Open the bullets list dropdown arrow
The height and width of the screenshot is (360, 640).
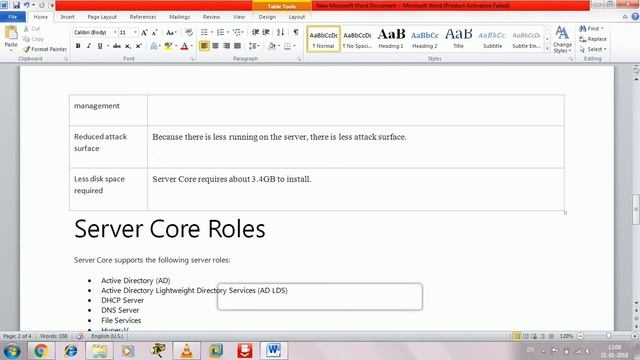(x=212, y=32)
